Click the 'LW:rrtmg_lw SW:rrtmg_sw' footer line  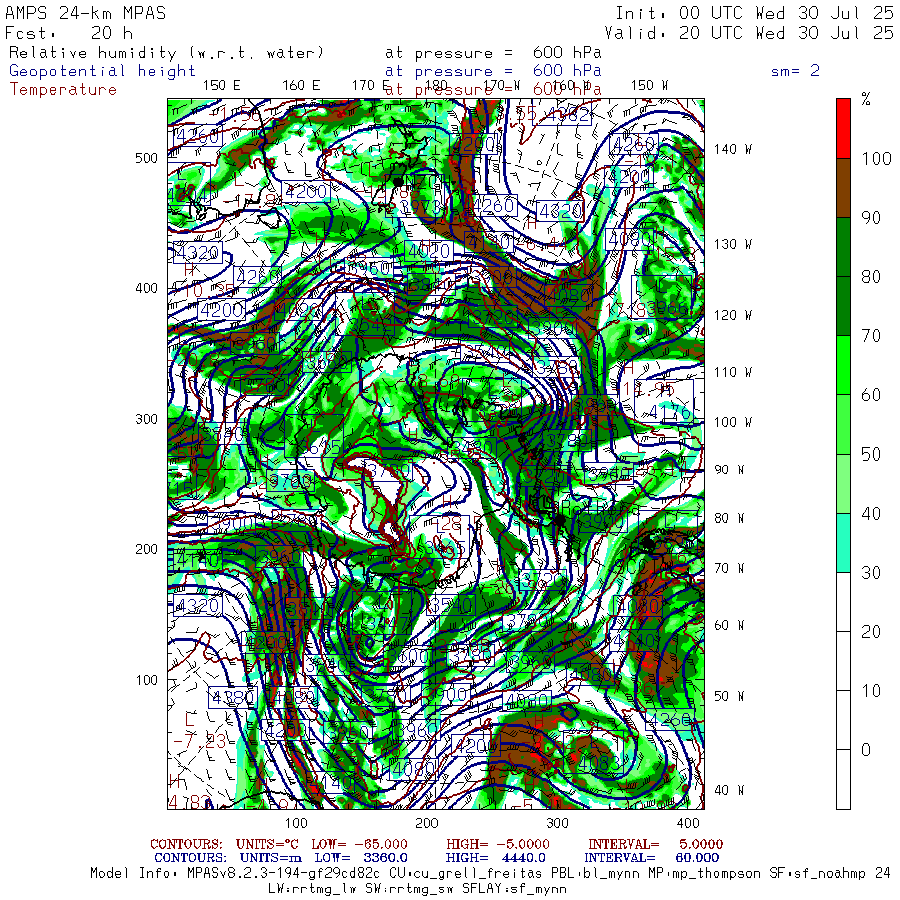tap(417, 889)
